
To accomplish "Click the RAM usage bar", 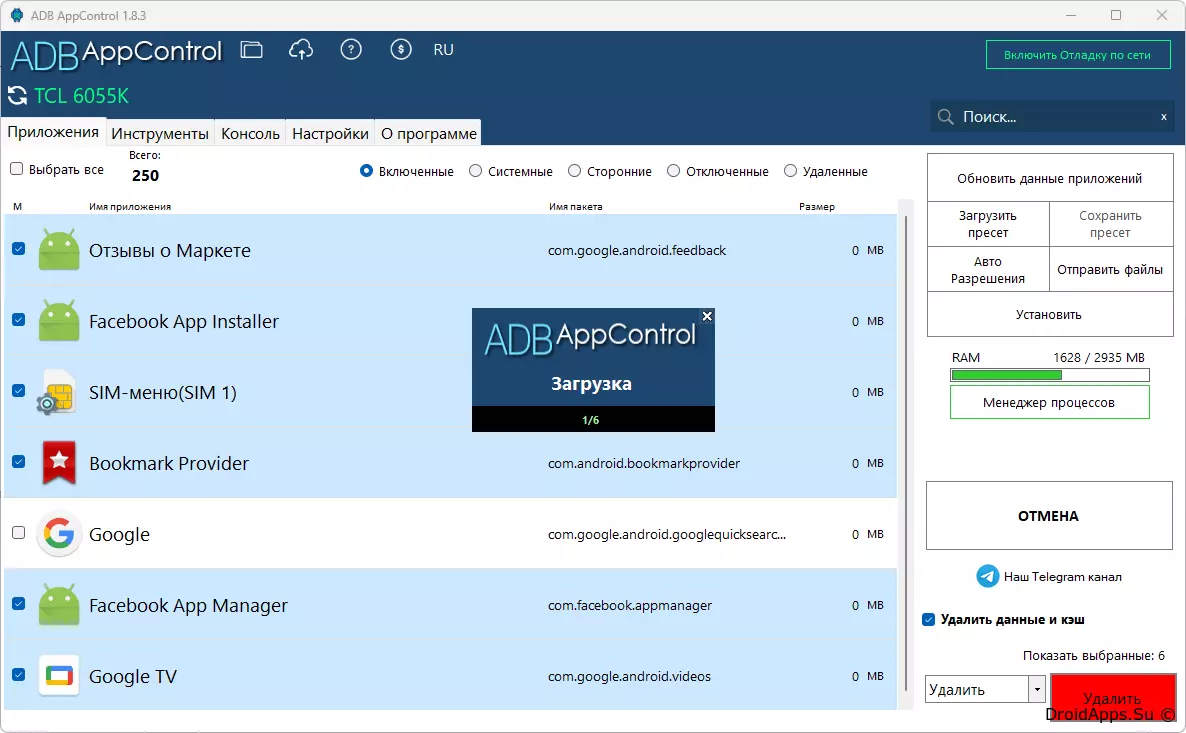I will [x=1050, y=374].
